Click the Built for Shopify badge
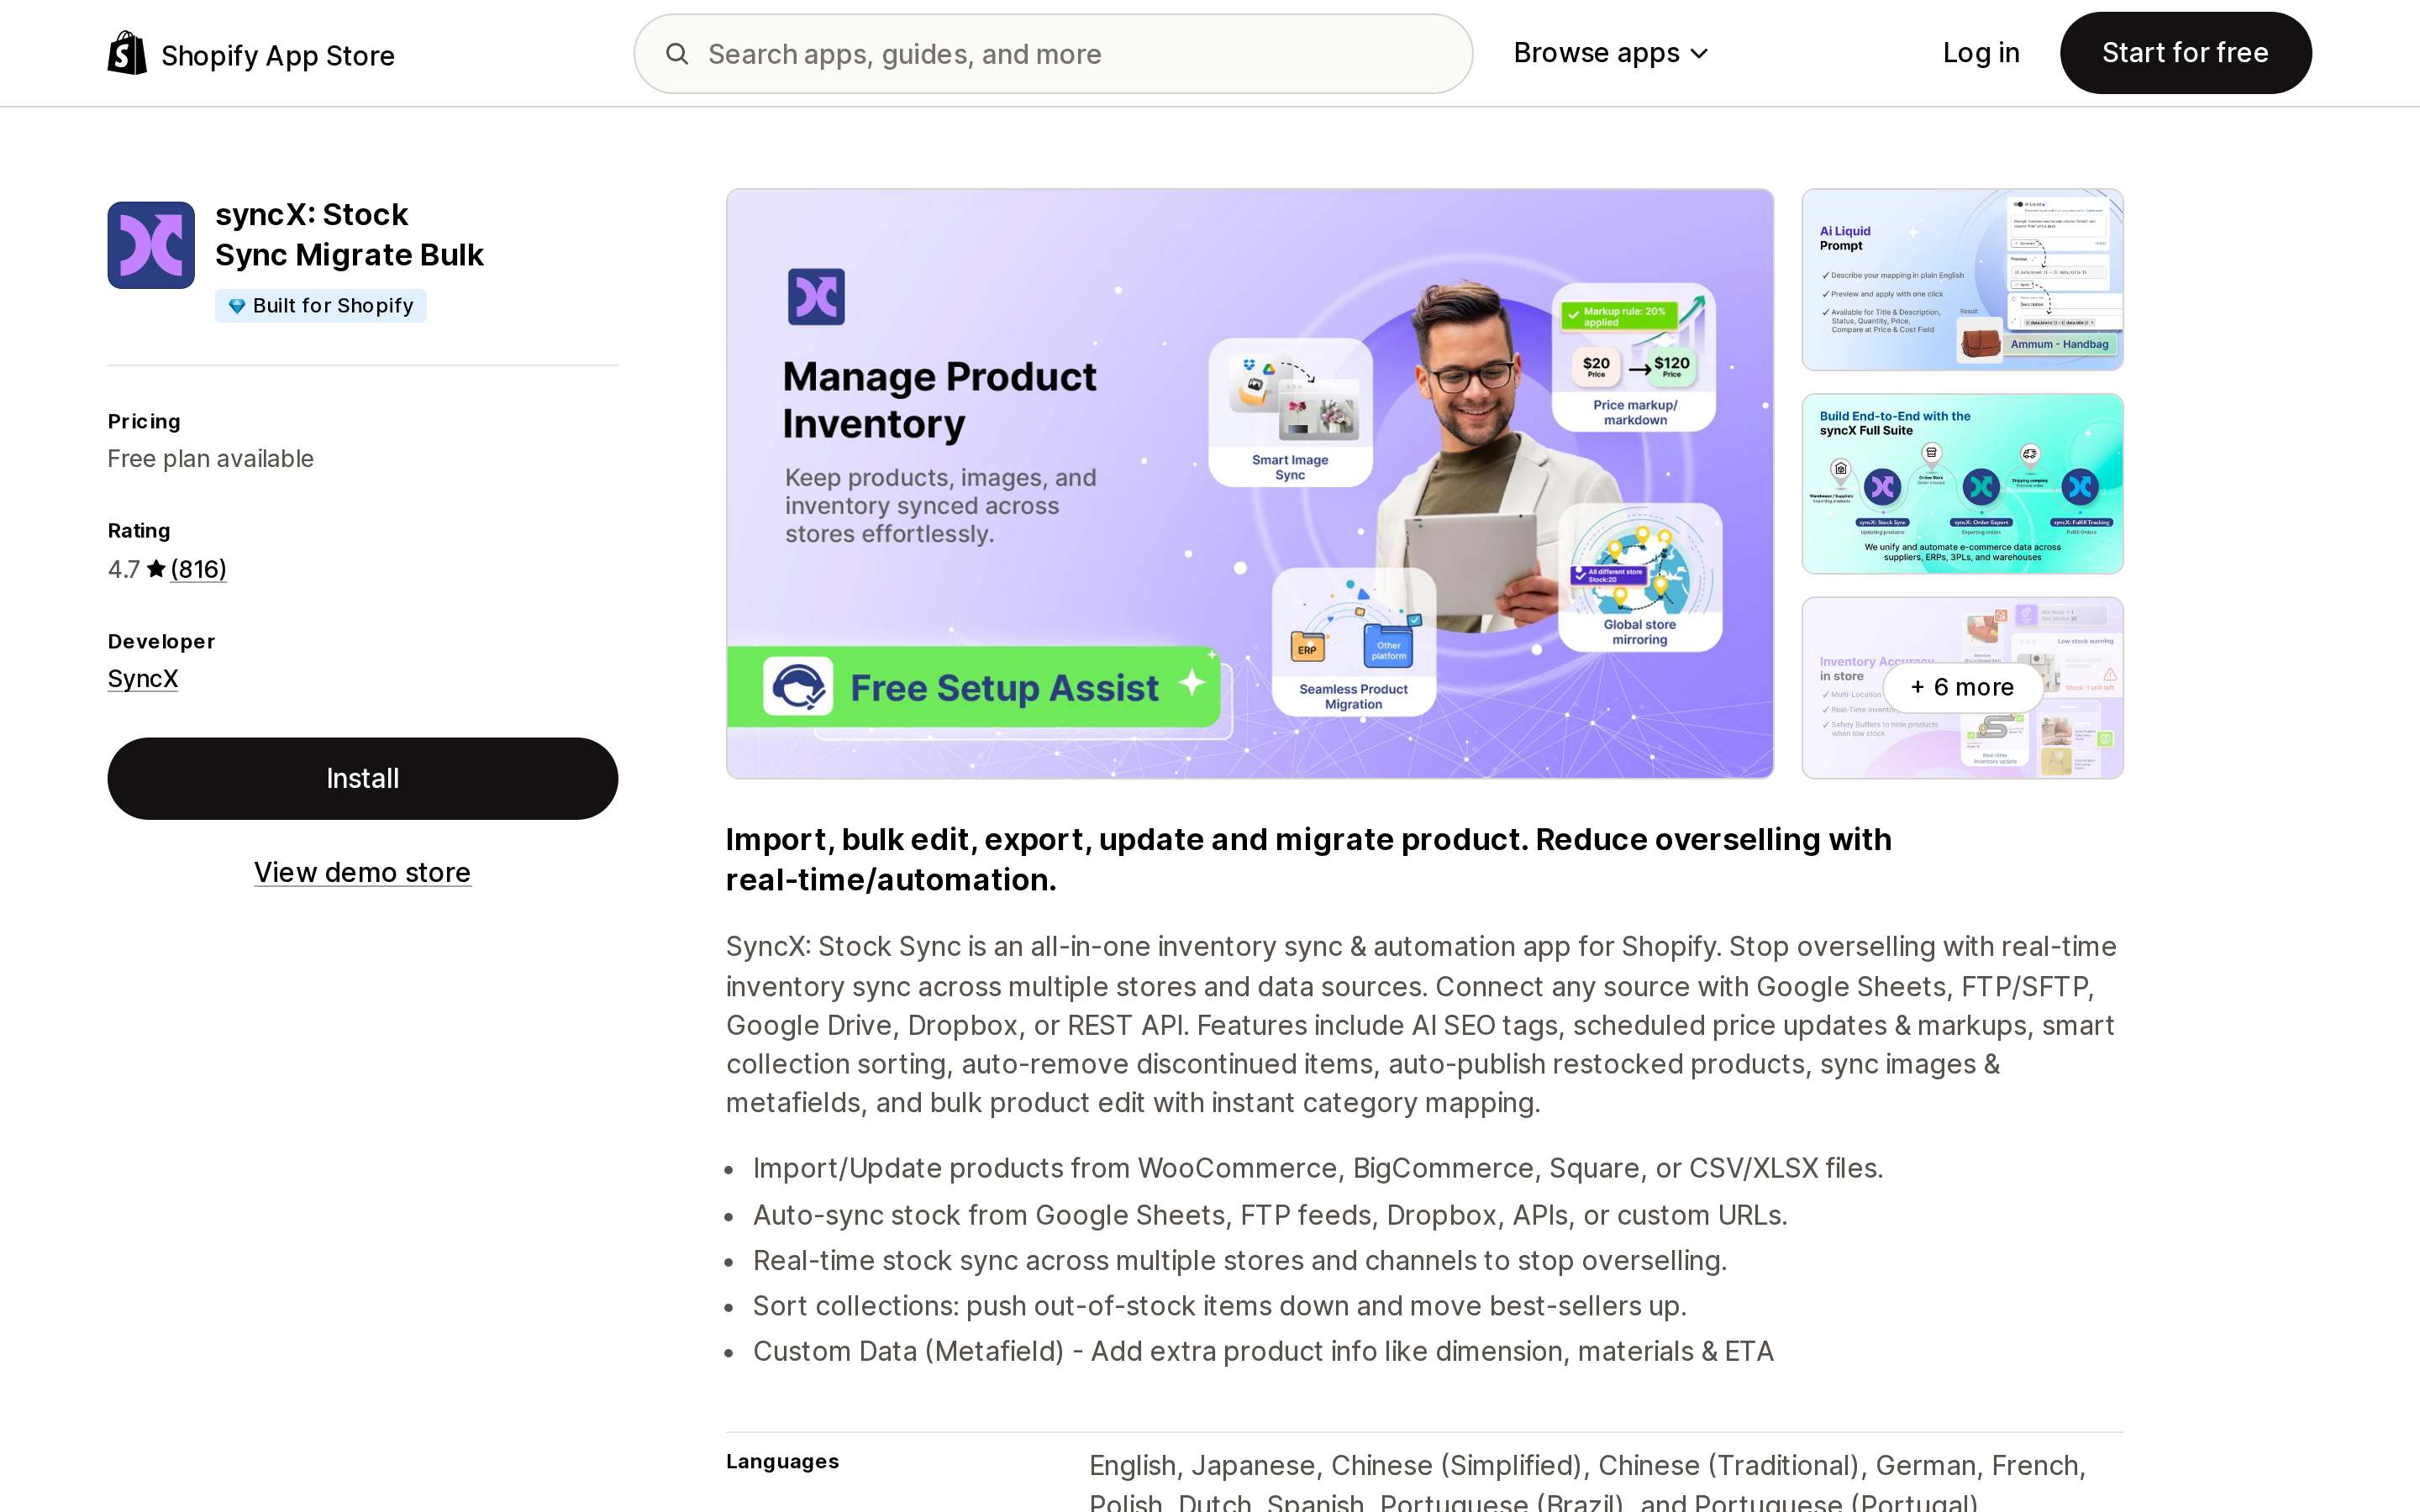The width and height of the screenshot is (2420, 1512). pos(321,306)
